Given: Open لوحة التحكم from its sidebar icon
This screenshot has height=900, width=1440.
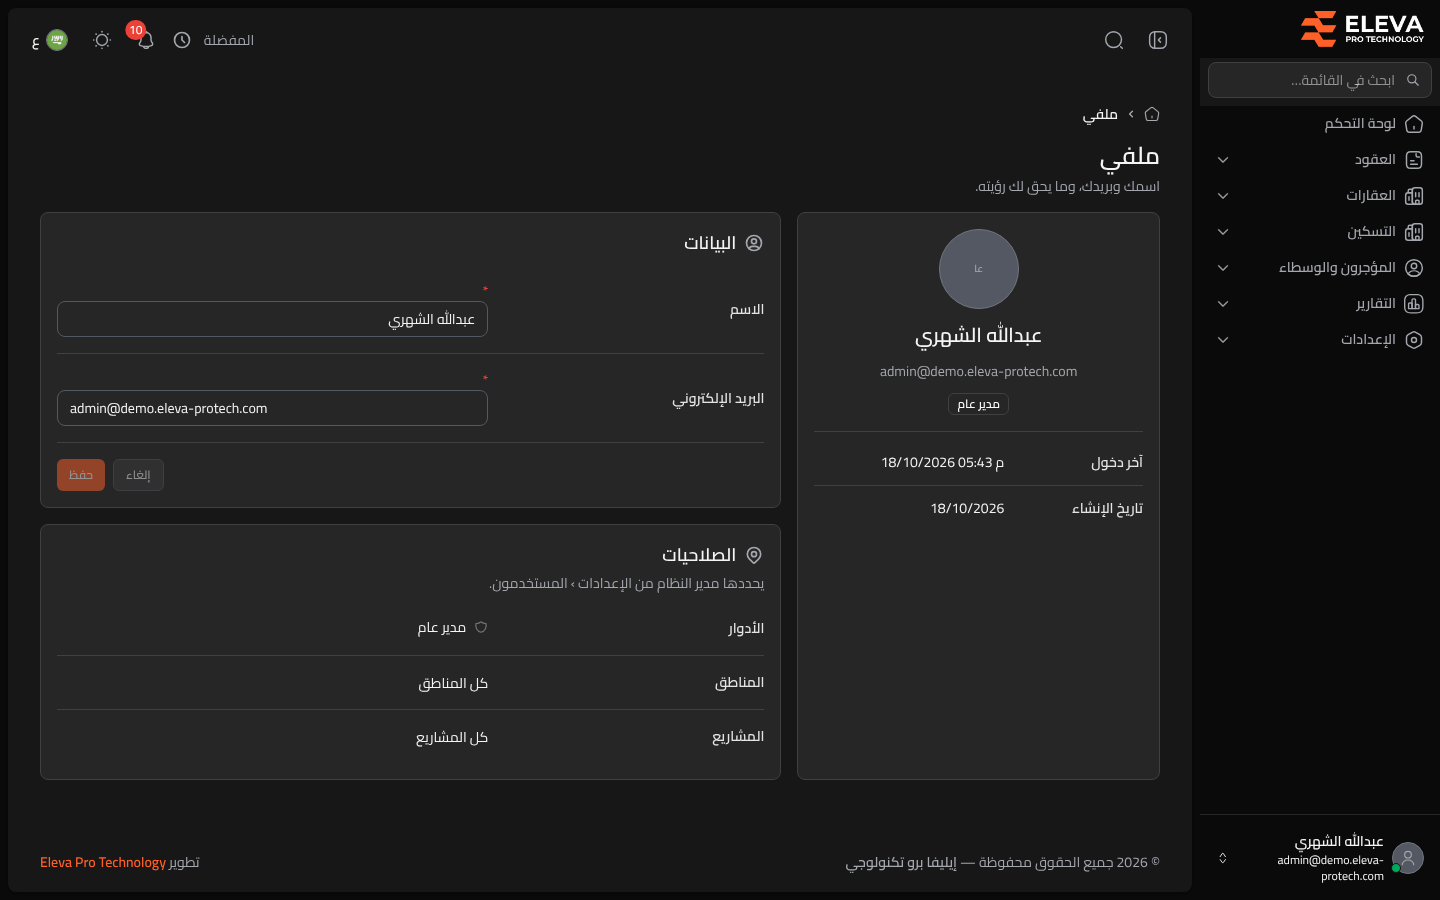Looking at the screenshot, I should 1414,124.
